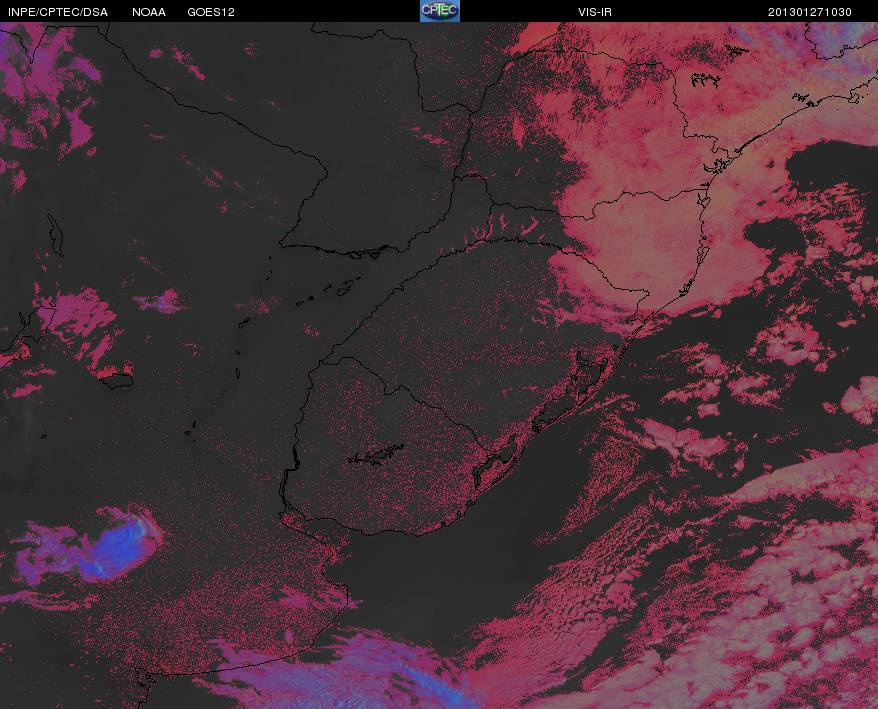The width and height of the screenshot is (878, 709).
Task: Click the Lagoa dos Patos lagoon outline
Action: click(x=574, y=390)
